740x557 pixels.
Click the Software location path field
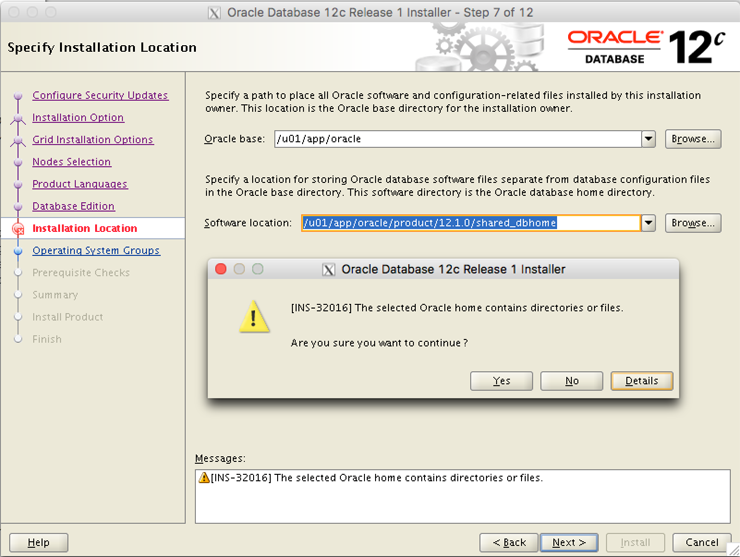click(471, 223)
